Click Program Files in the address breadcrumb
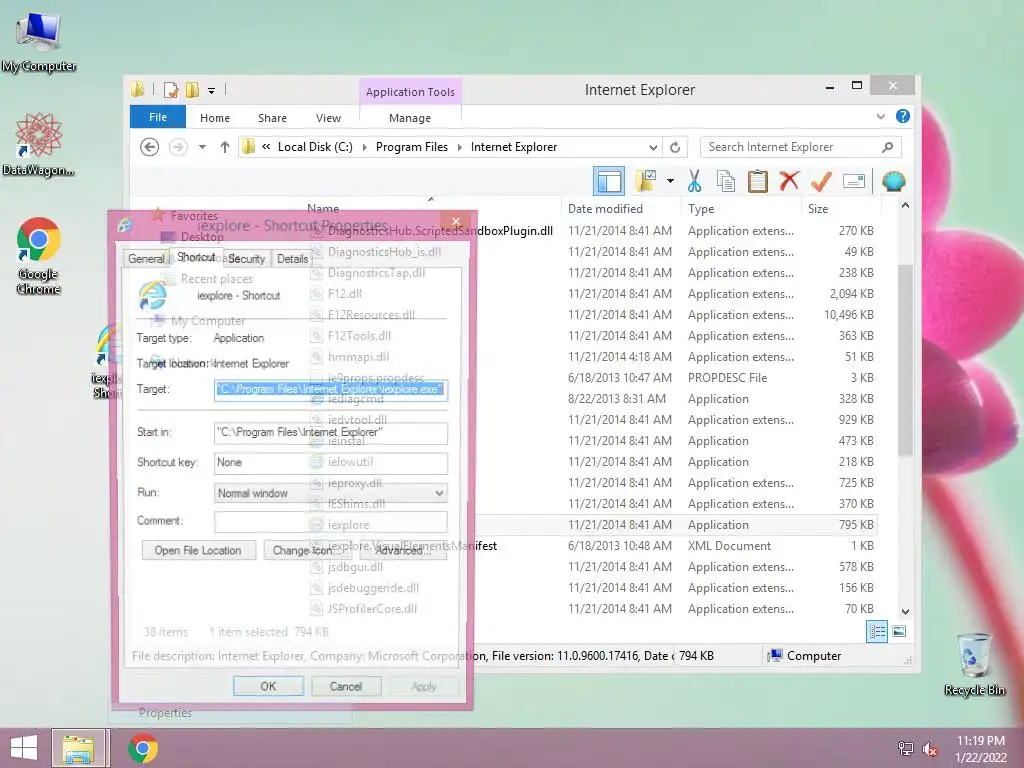 (411, 147)
